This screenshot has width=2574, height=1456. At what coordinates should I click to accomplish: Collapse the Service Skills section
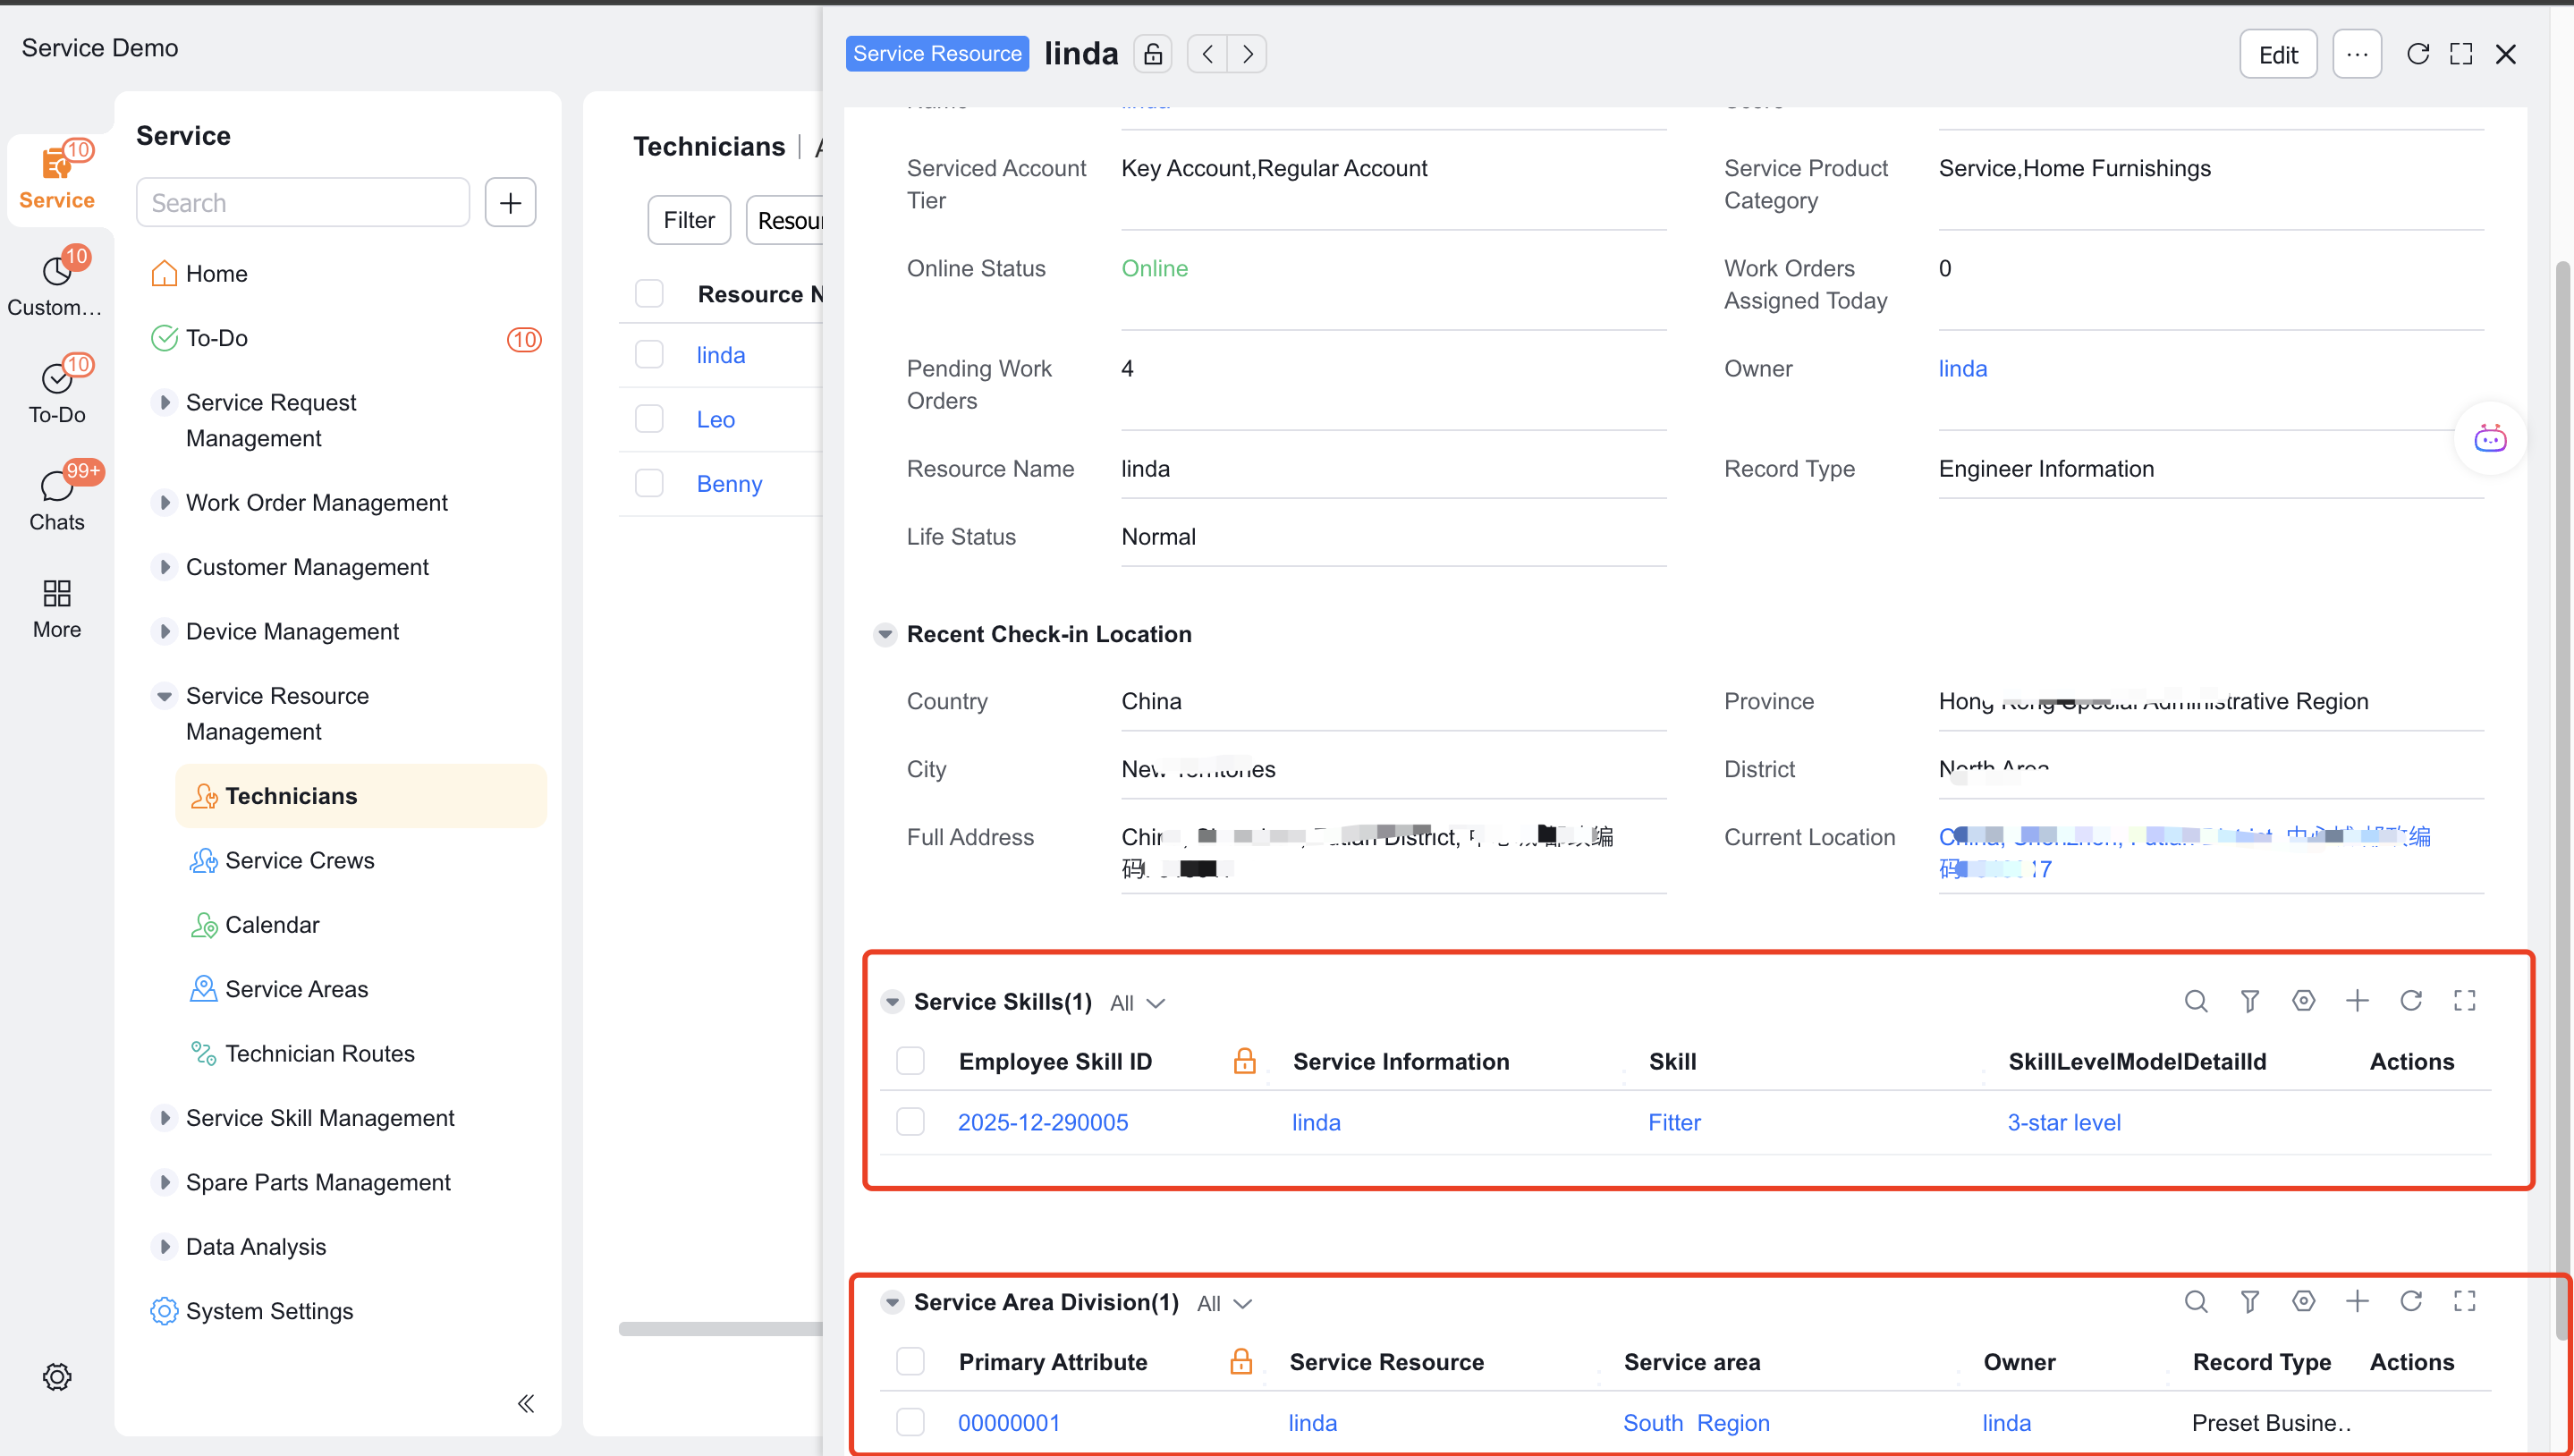coord(892,1001)
